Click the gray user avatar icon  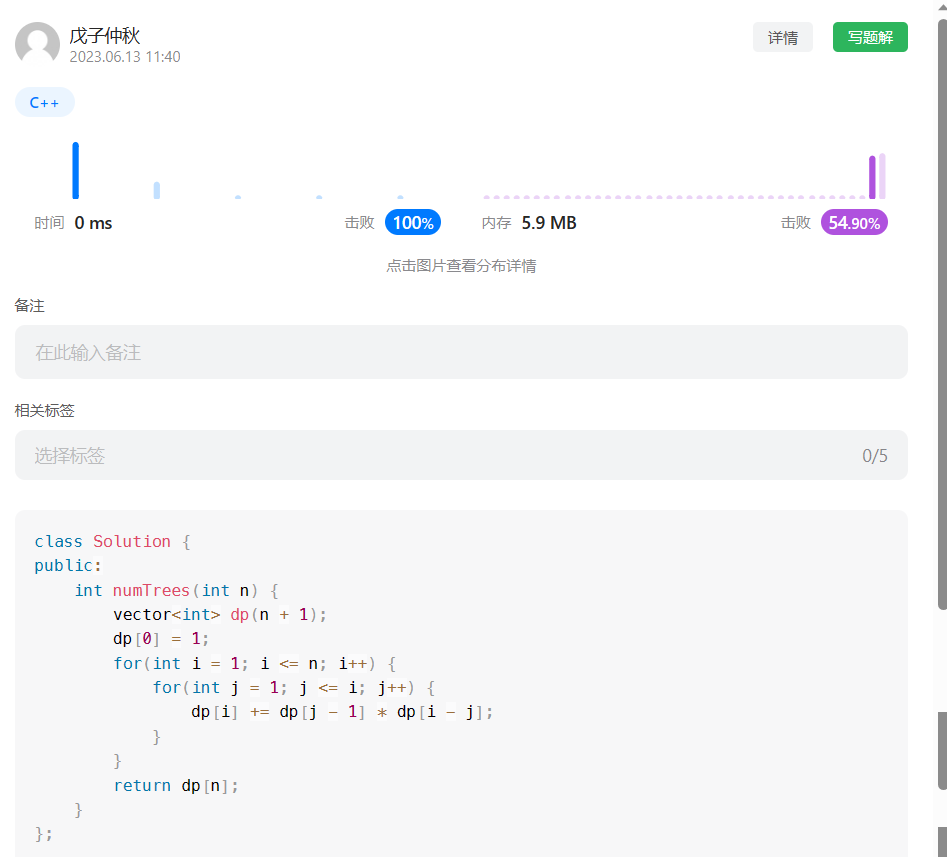tap(37, 45)
